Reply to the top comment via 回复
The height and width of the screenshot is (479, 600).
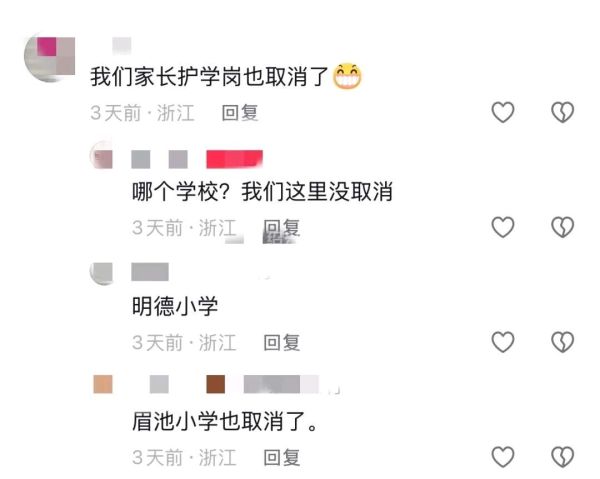tap(240, 113)
